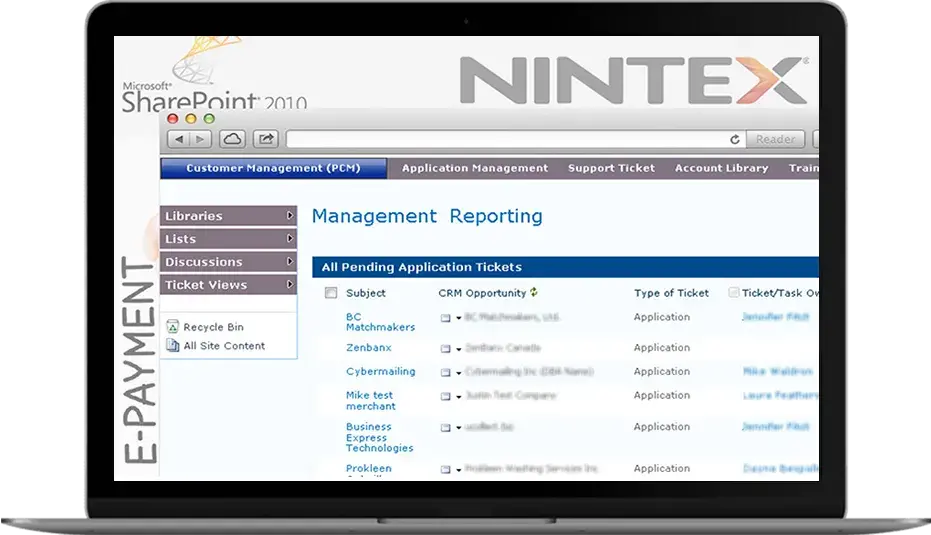Viewport: 931px width, 535px height.
Task: Expand the Lists sidebar menu arrow
Action: [x=290, y=238]
